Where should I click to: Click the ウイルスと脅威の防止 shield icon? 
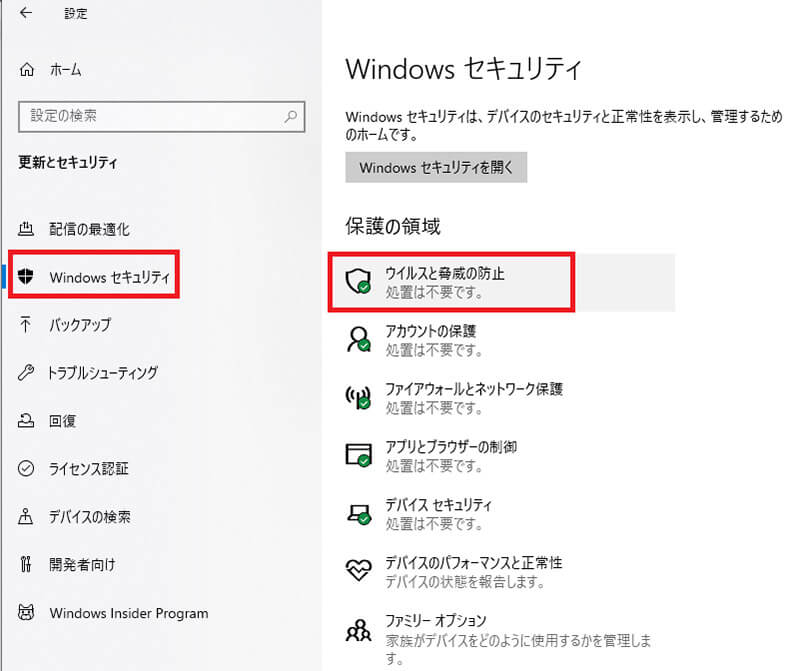pyautogui.click(x=358, y=281)
